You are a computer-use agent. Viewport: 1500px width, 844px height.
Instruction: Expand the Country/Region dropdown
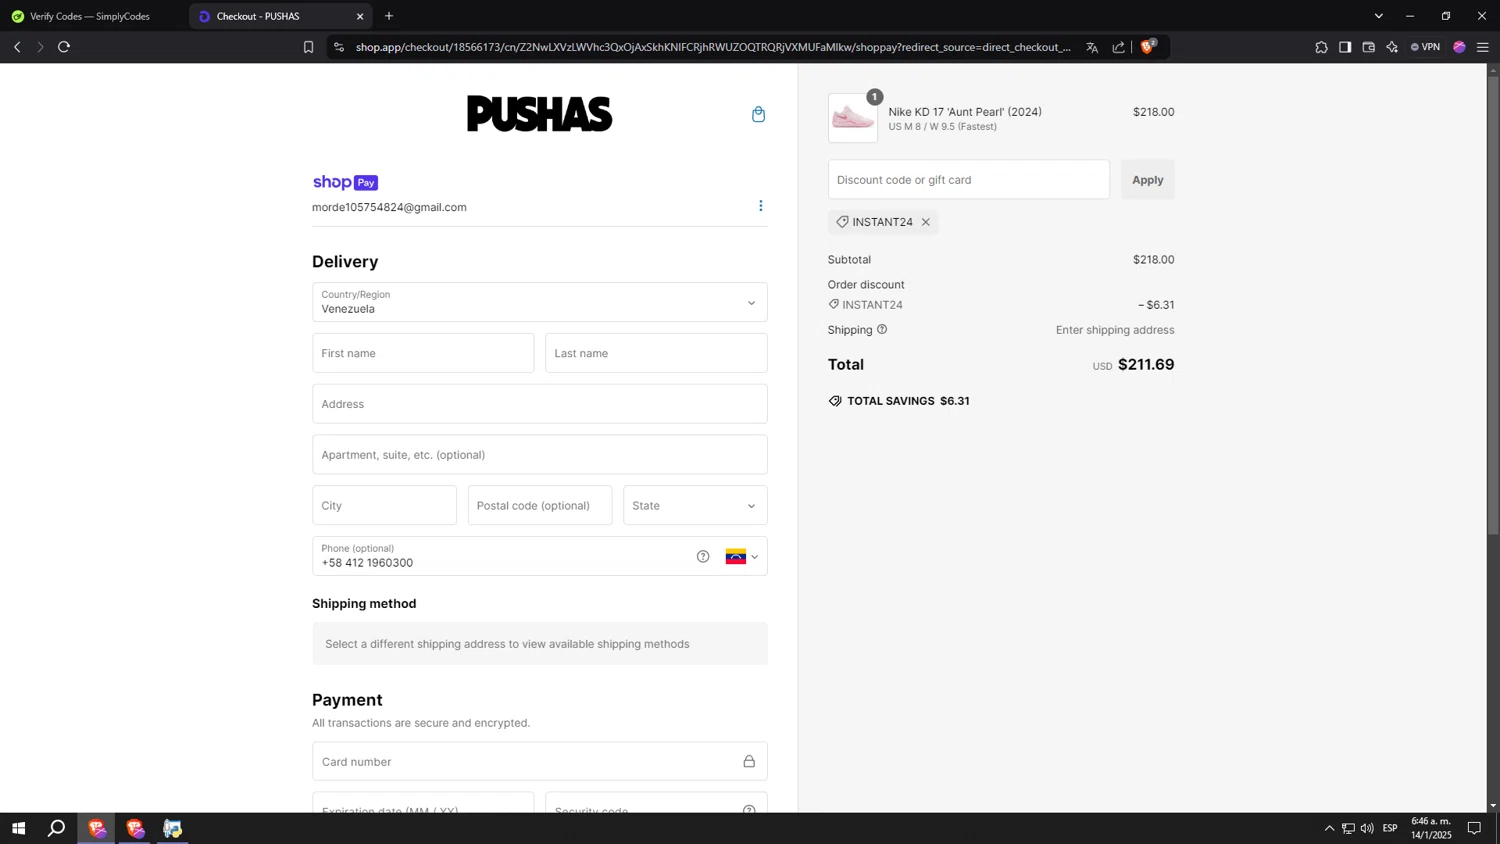pyautogui.click(x=540, y=302)
